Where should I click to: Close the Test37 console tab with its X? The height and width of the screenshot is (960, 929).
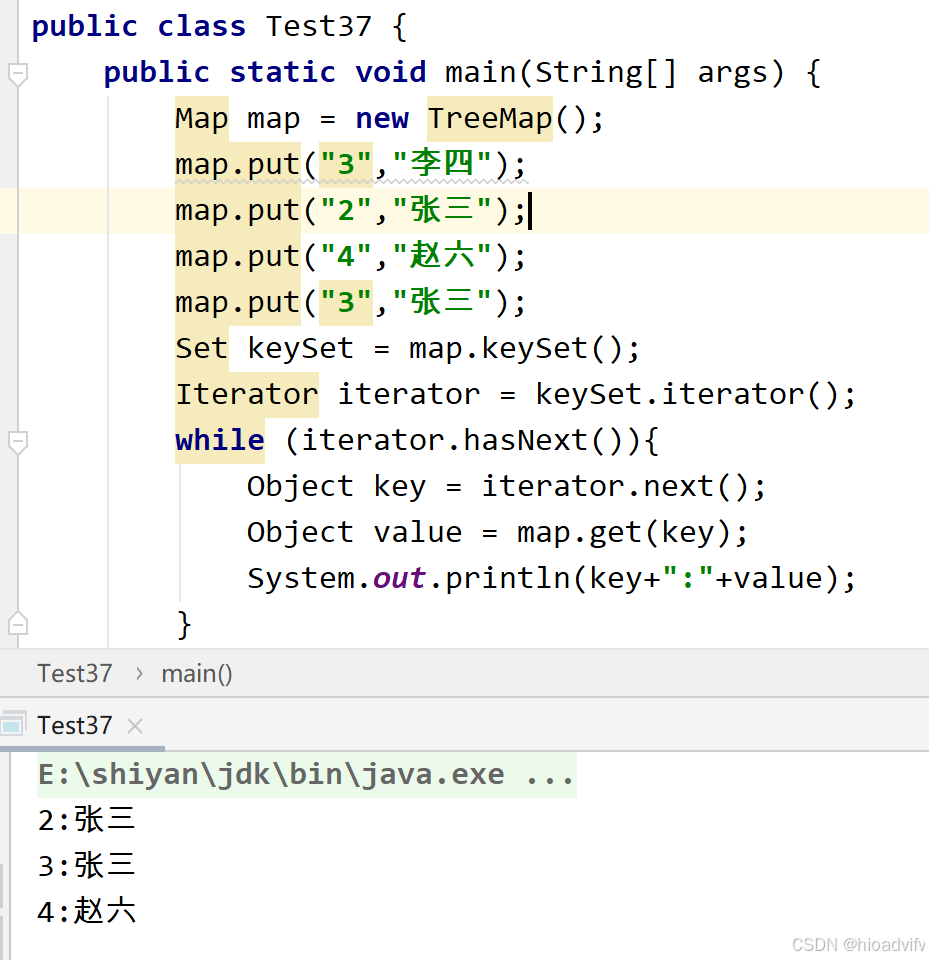(134, 726)
